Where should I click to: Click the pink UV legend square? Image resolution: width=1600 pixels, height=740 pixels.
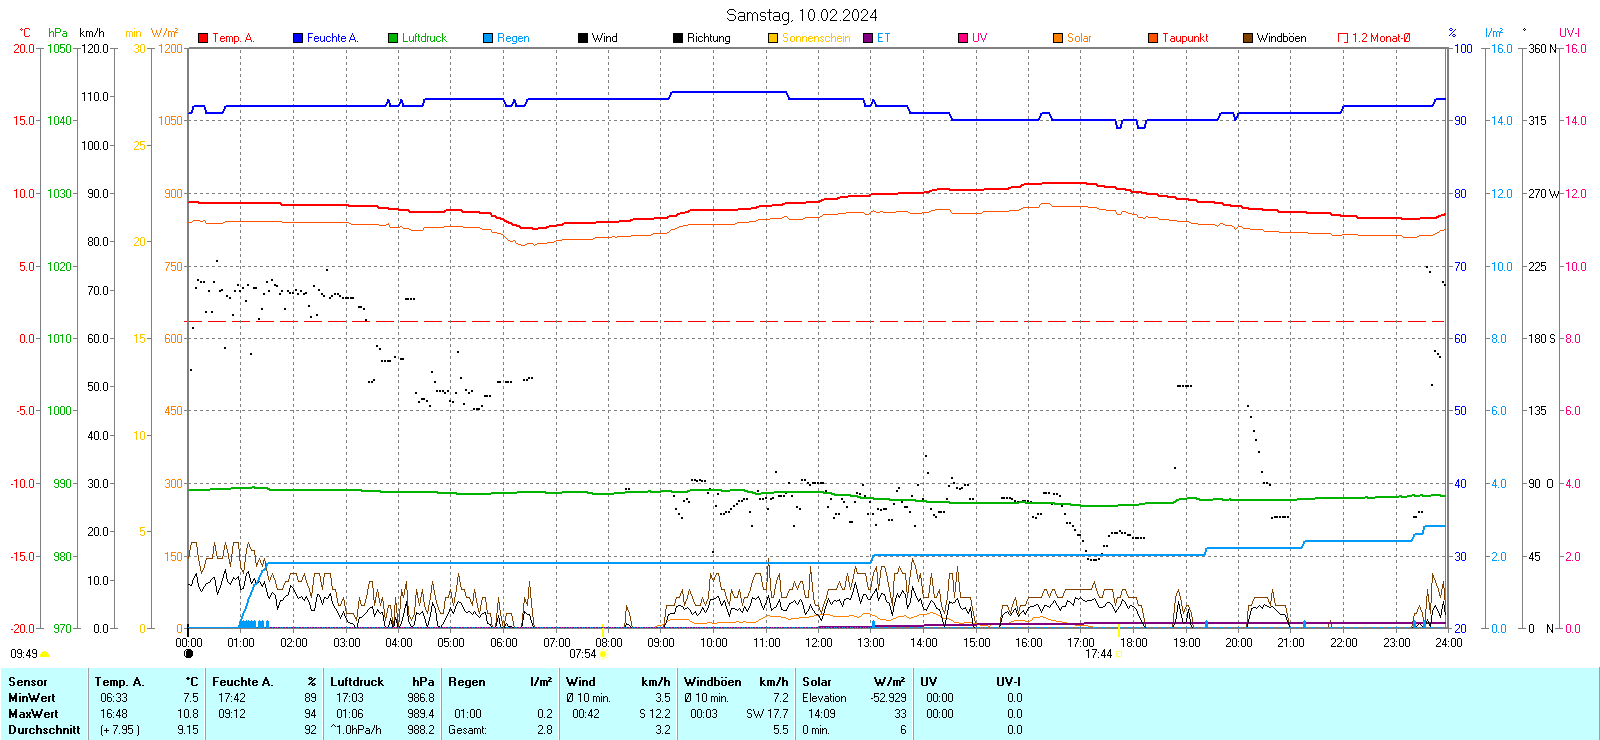click(963, 38)
